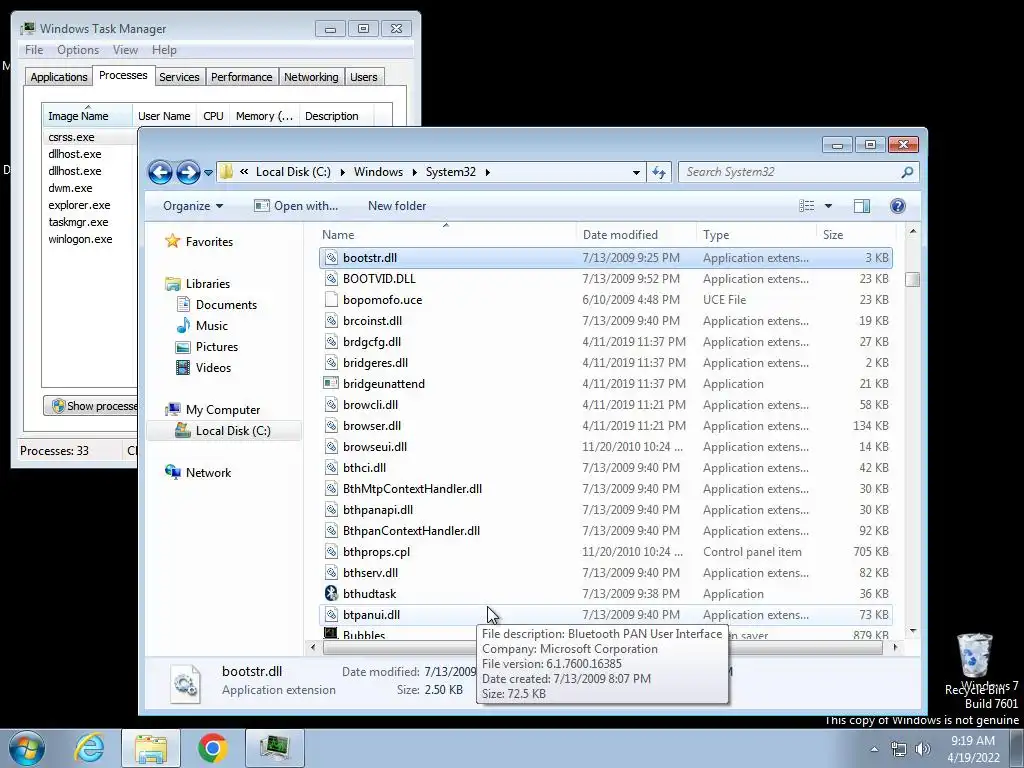Switch to Task Manager Networking tab
This screenshot has height=768, width=1024.
tap(311, 77)
